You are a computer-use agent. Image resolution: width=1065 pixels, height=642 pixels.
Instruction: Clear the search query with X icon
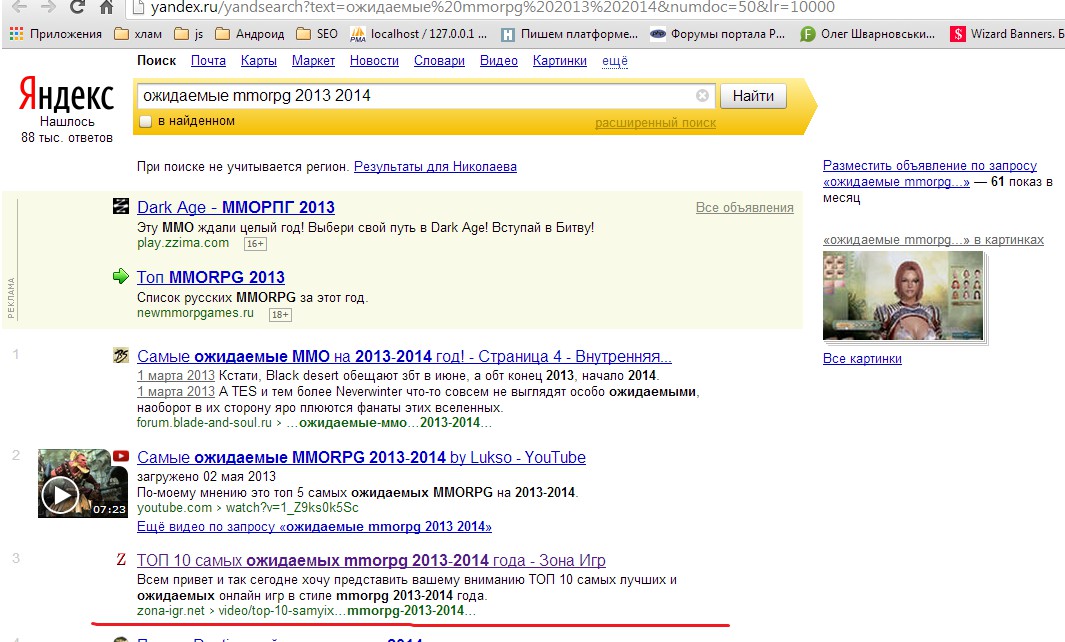pos(702,96)
